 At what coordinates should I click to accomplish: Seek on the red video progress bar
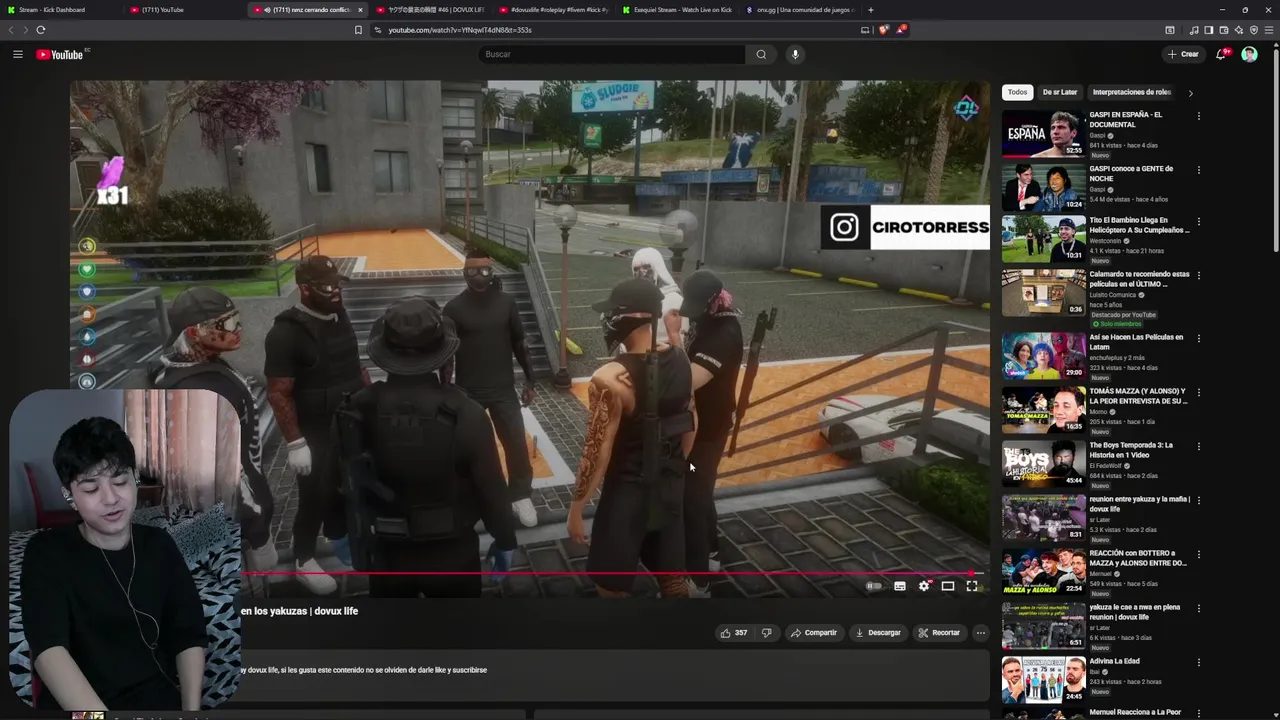coord(610,574)
